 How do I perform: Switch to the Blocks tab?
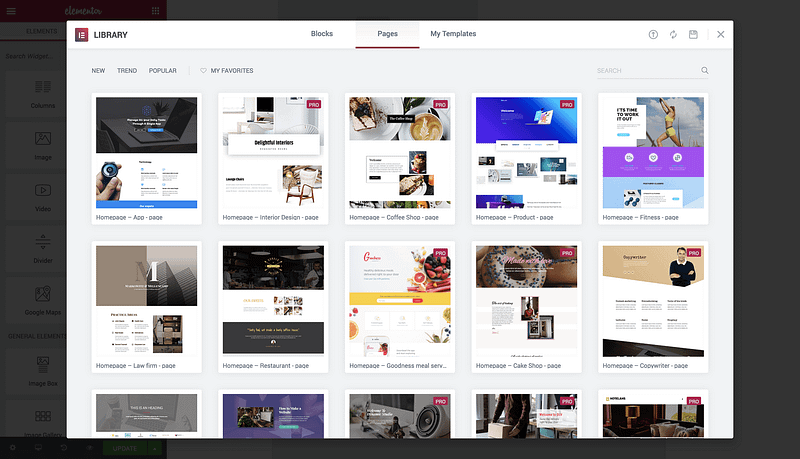322,34
